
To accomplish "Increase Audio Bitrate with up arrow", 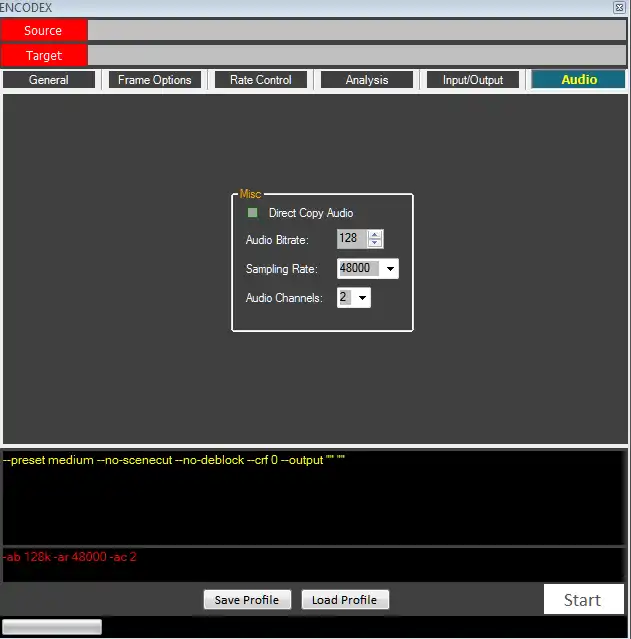I will tap(375, 234).
